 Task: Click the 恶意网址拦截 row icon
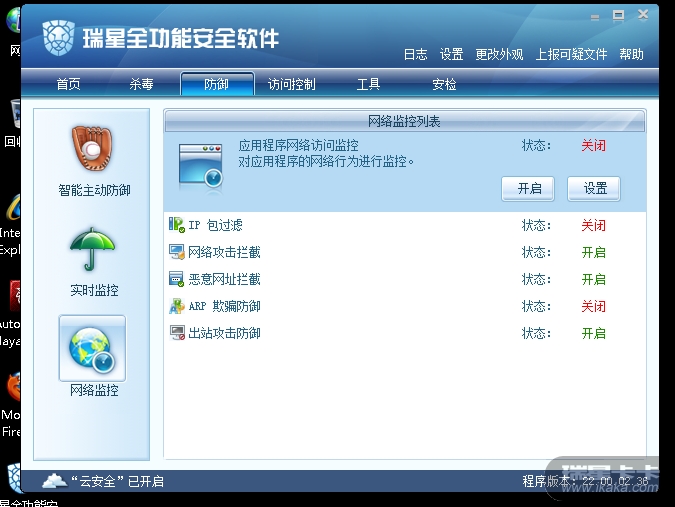176,279
